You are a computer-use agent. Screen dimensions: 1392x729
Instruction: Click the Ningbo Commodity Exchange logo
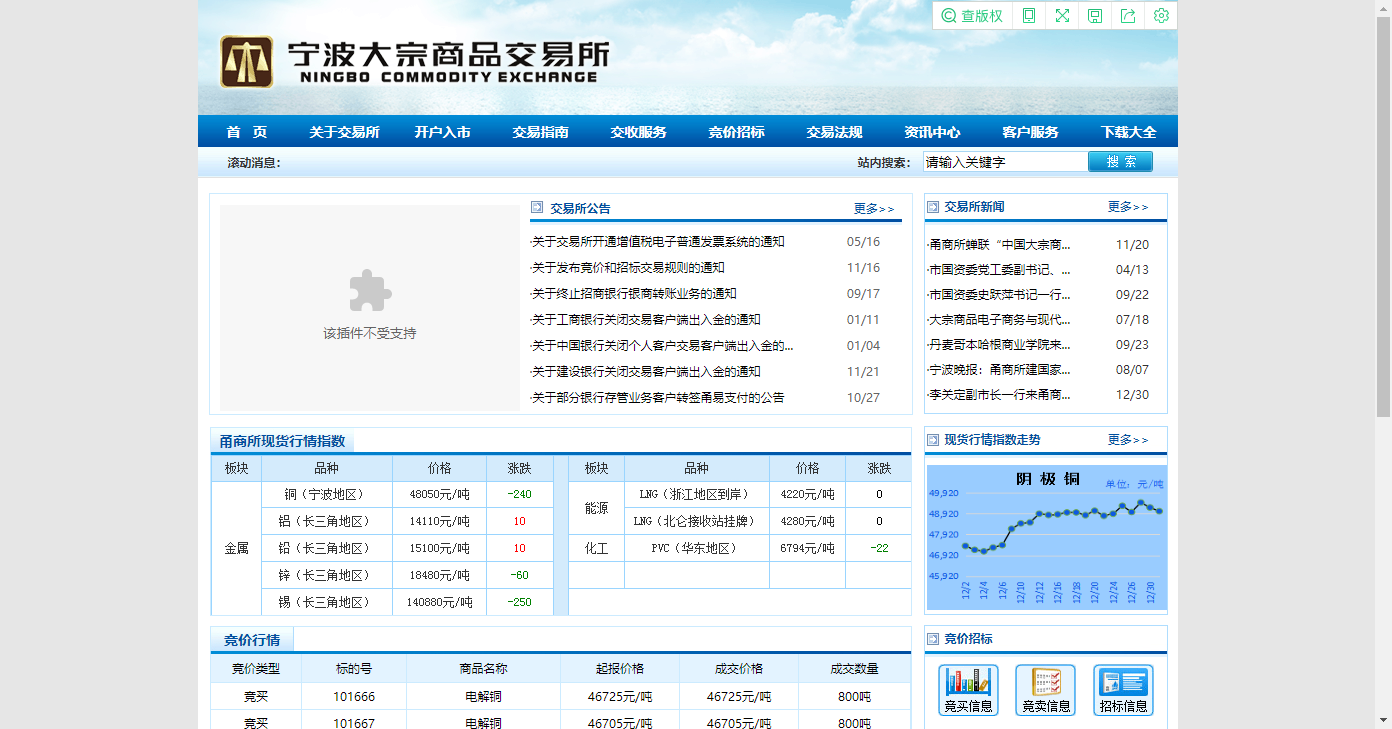[414, 62]
